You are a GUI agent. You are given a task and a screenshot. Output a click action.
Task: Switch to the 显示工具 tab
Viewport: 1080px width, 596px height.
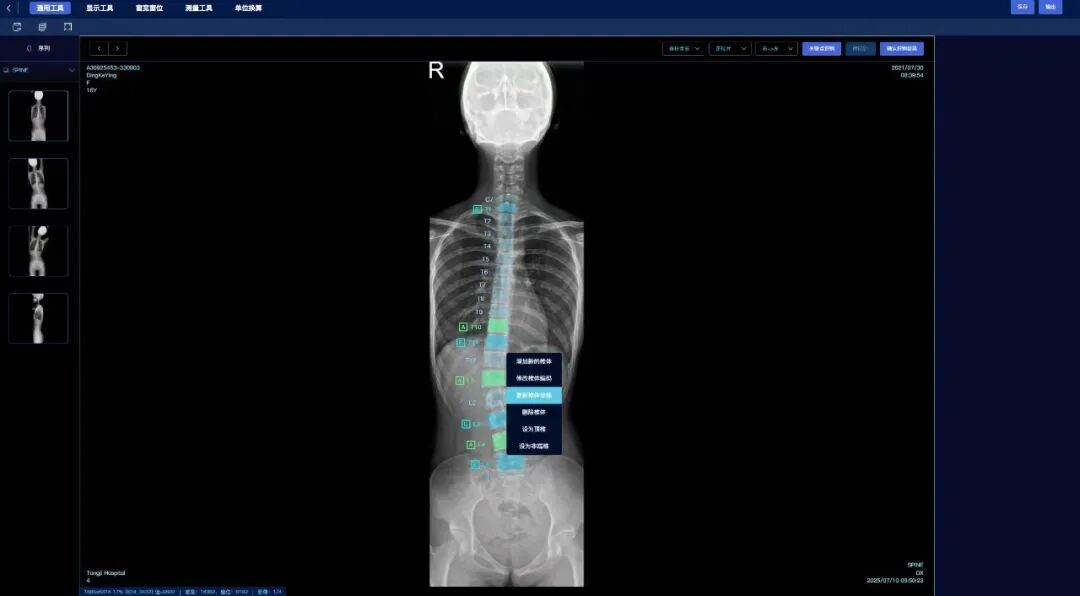tap(100, 8)
